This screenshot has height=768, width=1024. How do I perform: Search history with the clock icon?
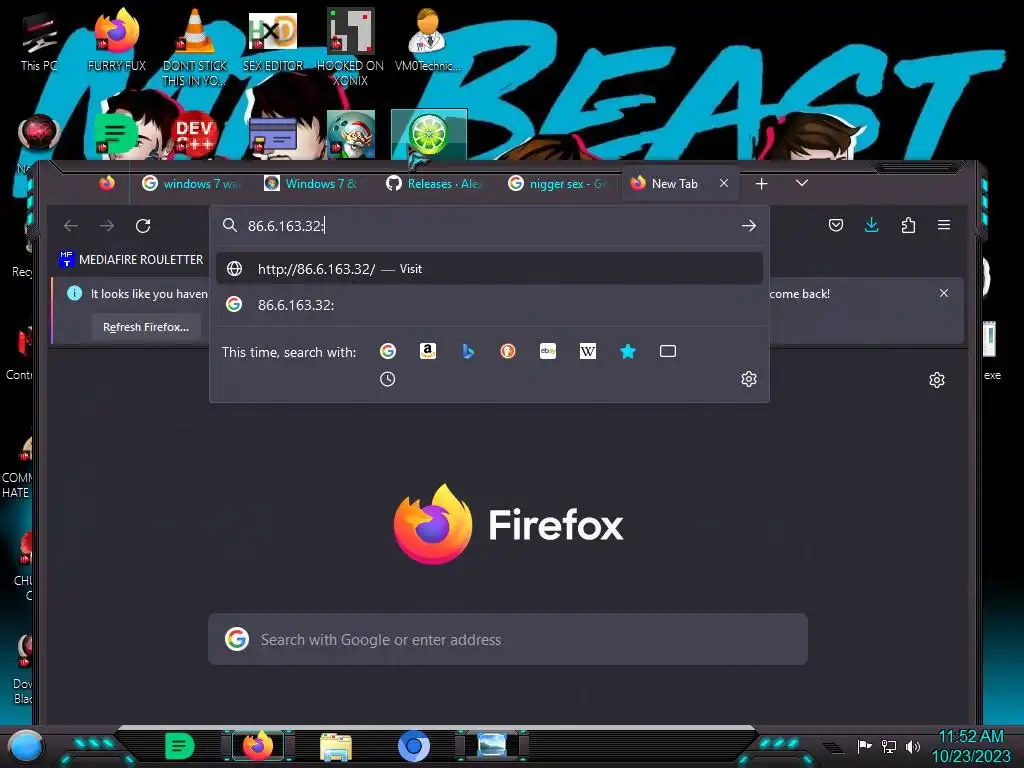387,379
